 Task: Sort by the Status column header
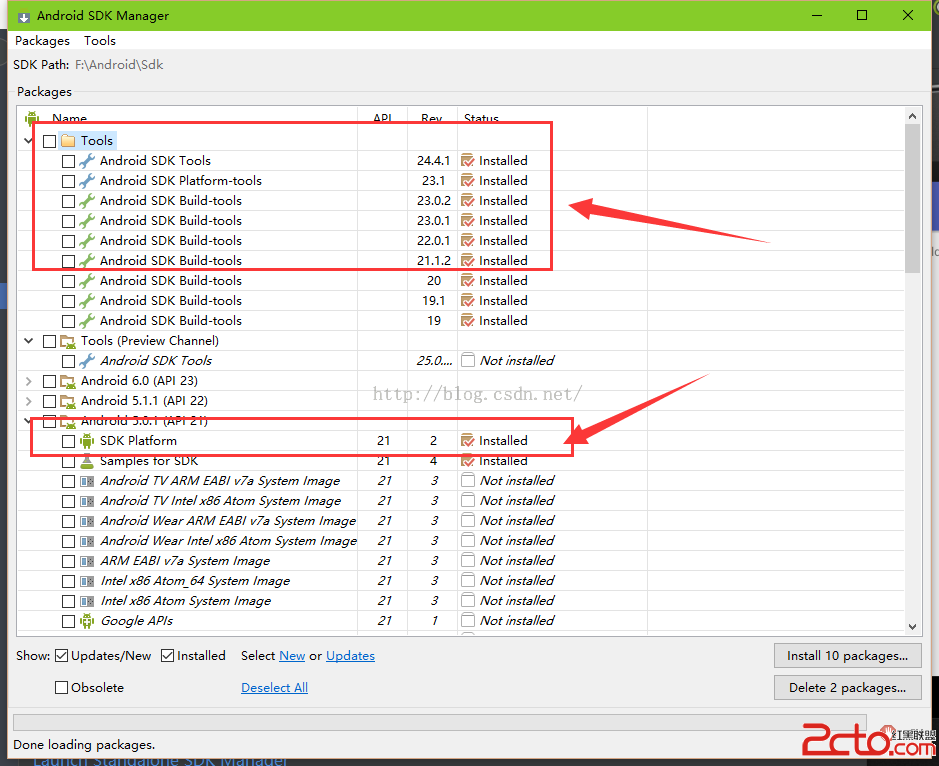[x=481, y=118]
